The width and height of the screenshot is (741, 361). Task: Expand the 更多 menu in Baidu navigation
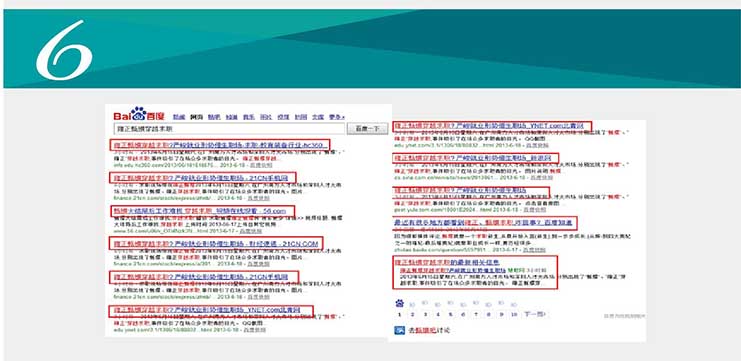click(x=336, y=117)
